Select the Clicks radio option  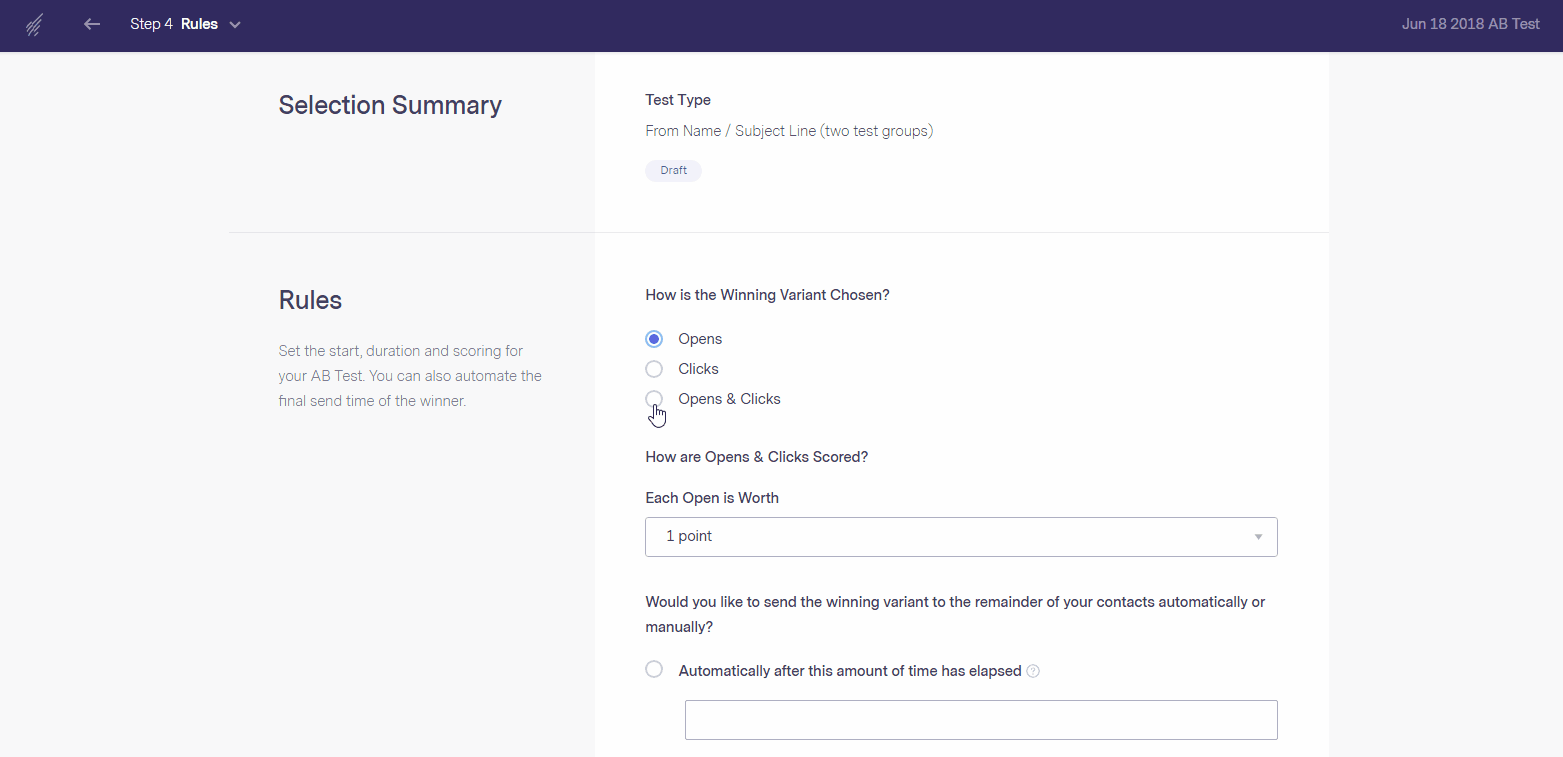pos(654,369)
